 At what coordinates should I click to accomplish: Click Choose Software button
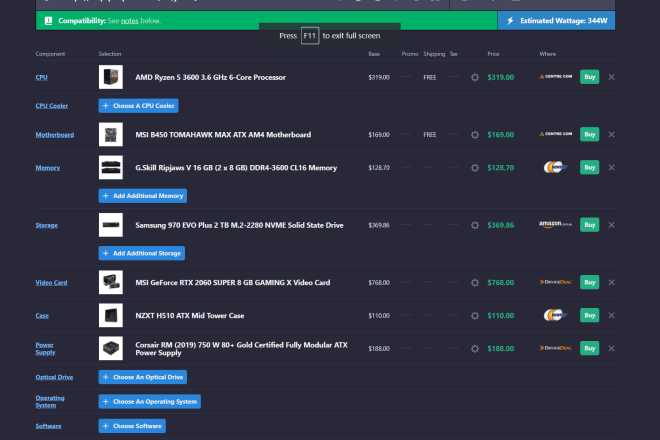click(132, 426)
